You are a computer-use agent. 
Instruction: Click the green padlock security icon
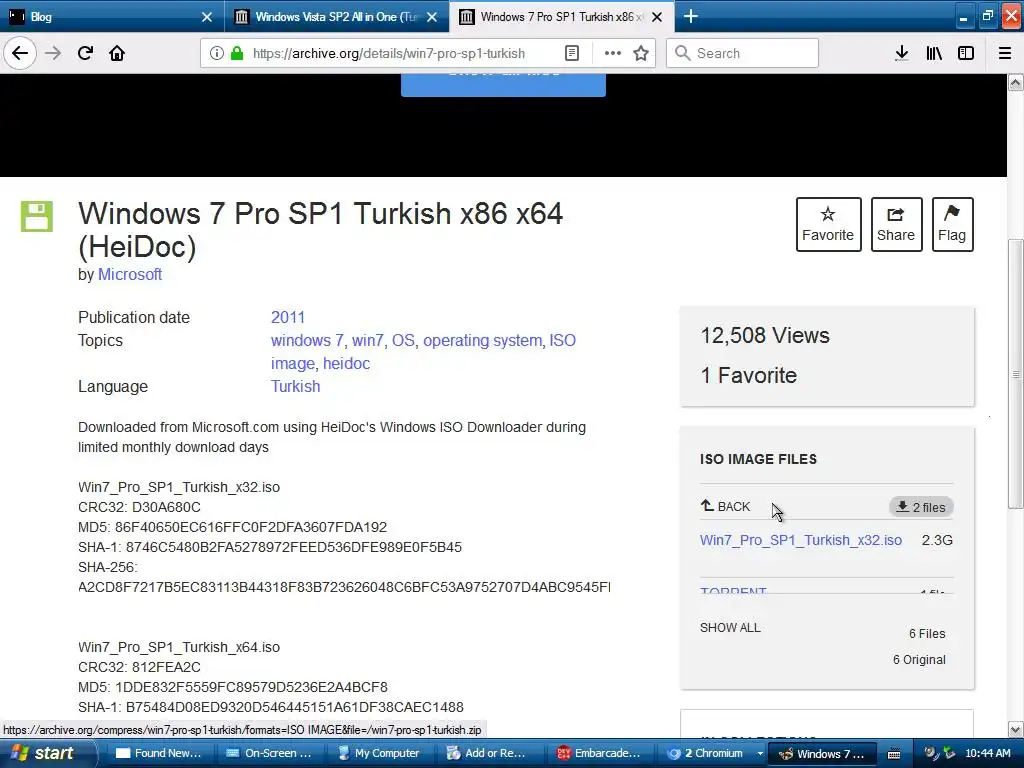point(237,53)
